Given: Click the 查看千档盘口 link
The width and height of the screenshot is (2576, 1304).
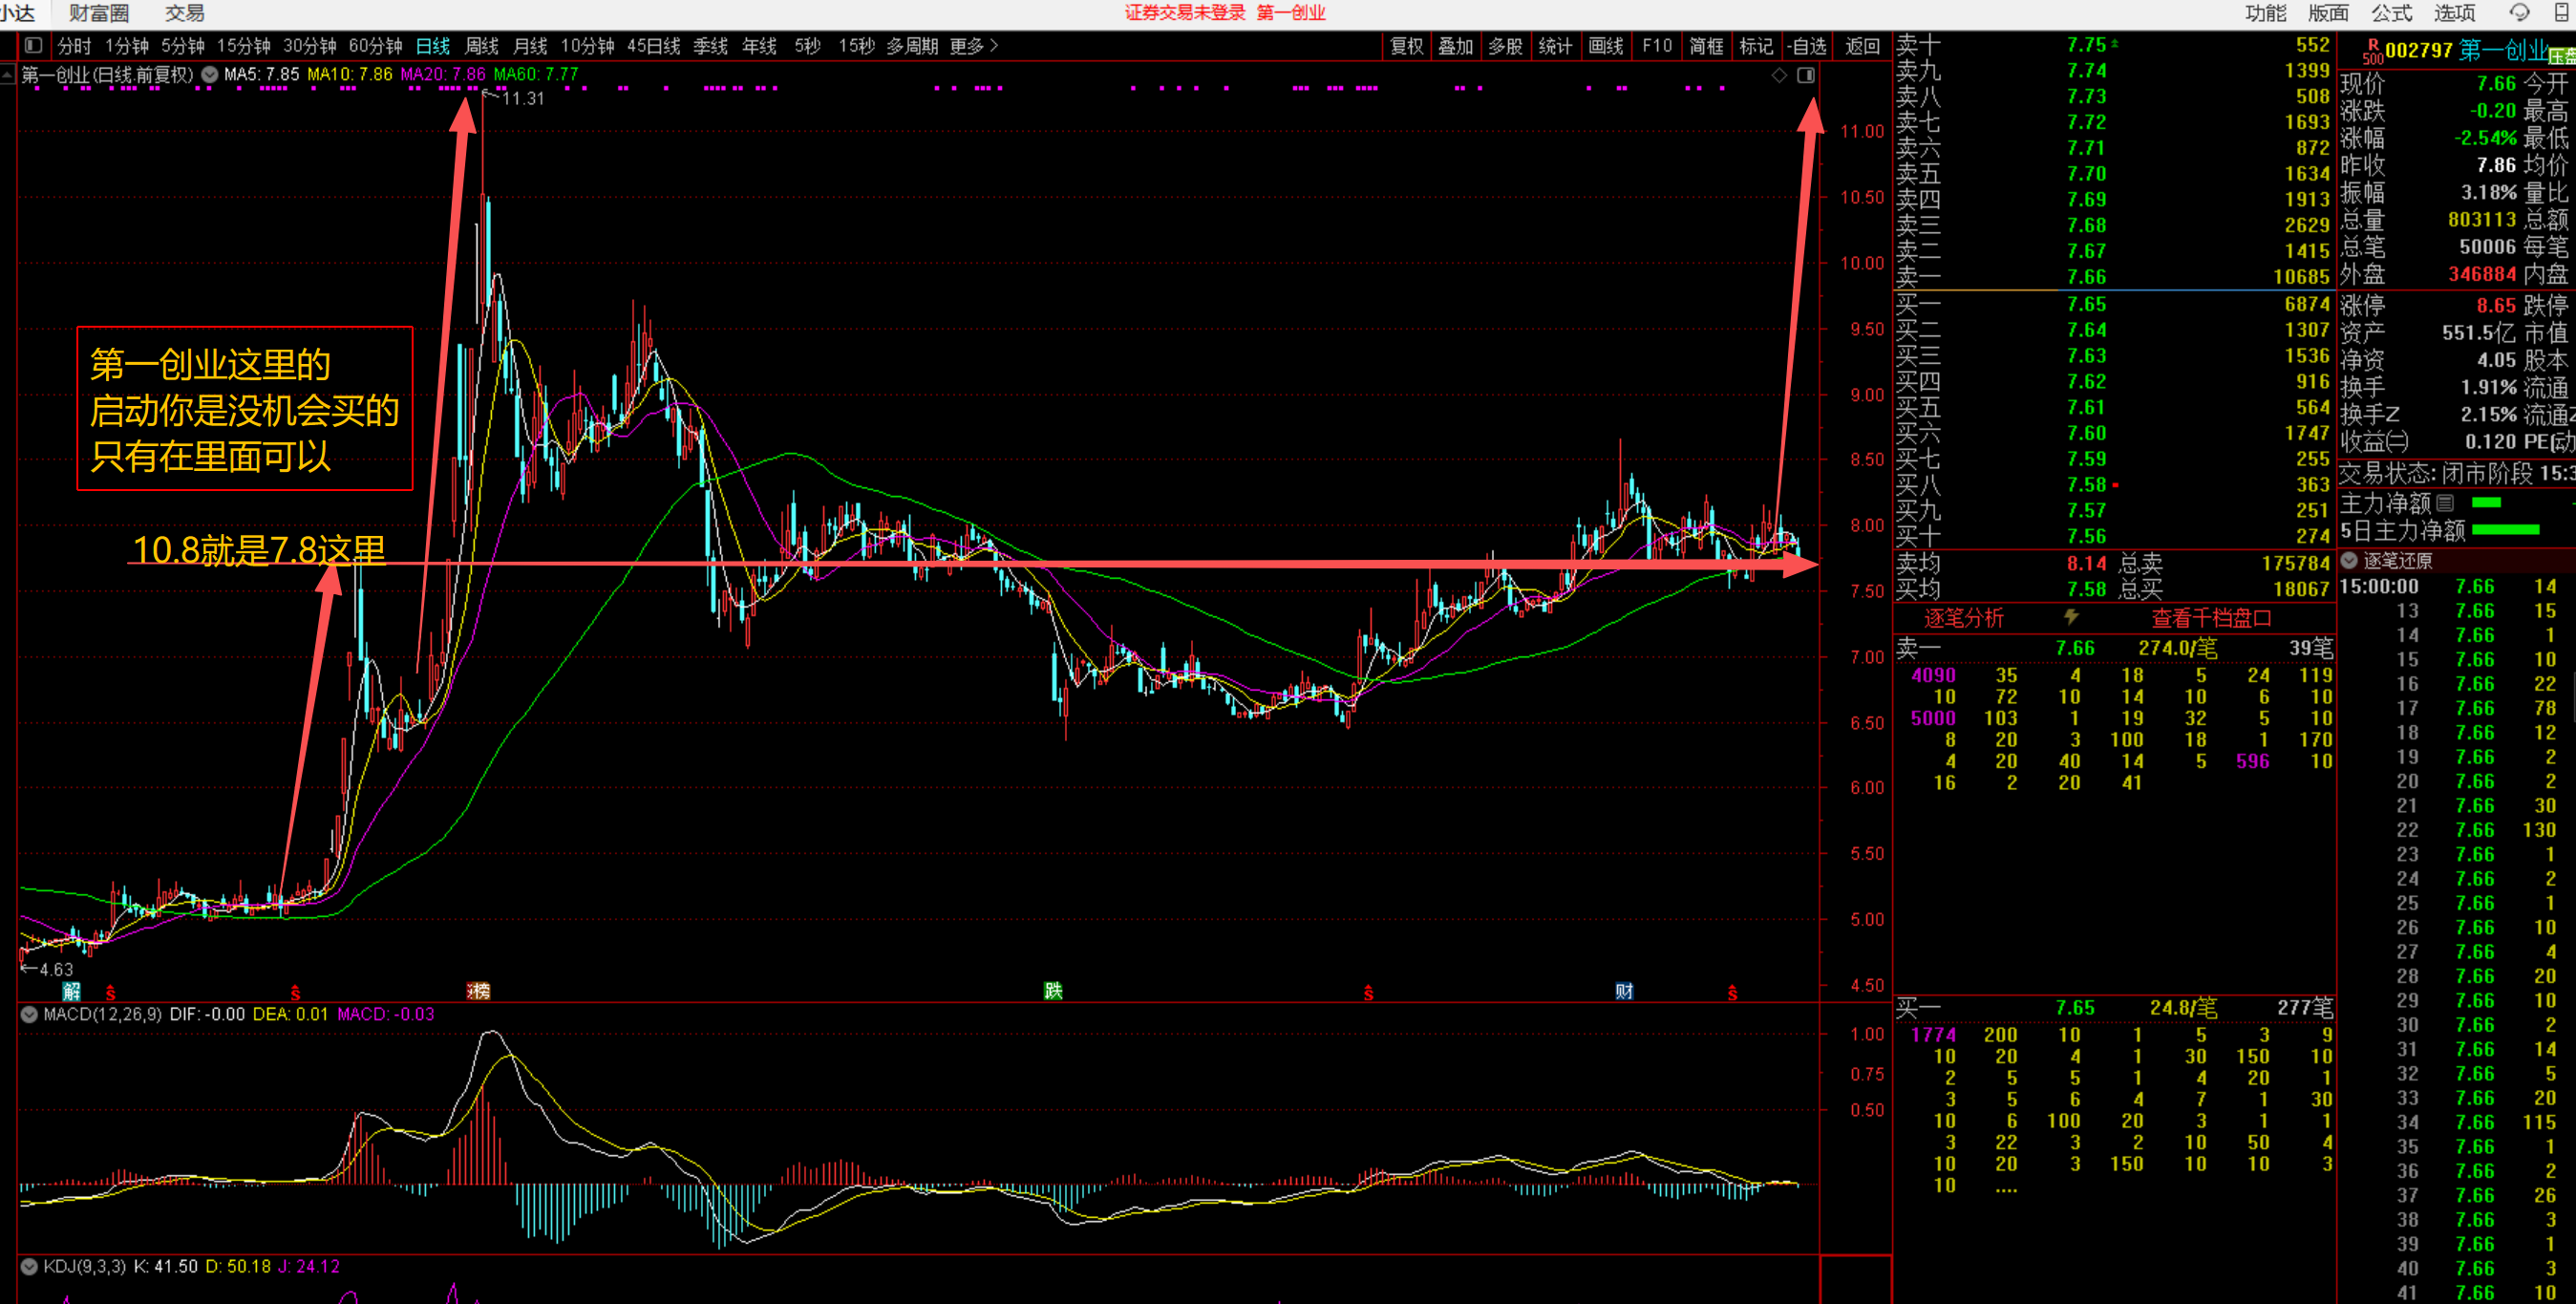Looking at the screenshot, I should click(x=2211, y=617).
